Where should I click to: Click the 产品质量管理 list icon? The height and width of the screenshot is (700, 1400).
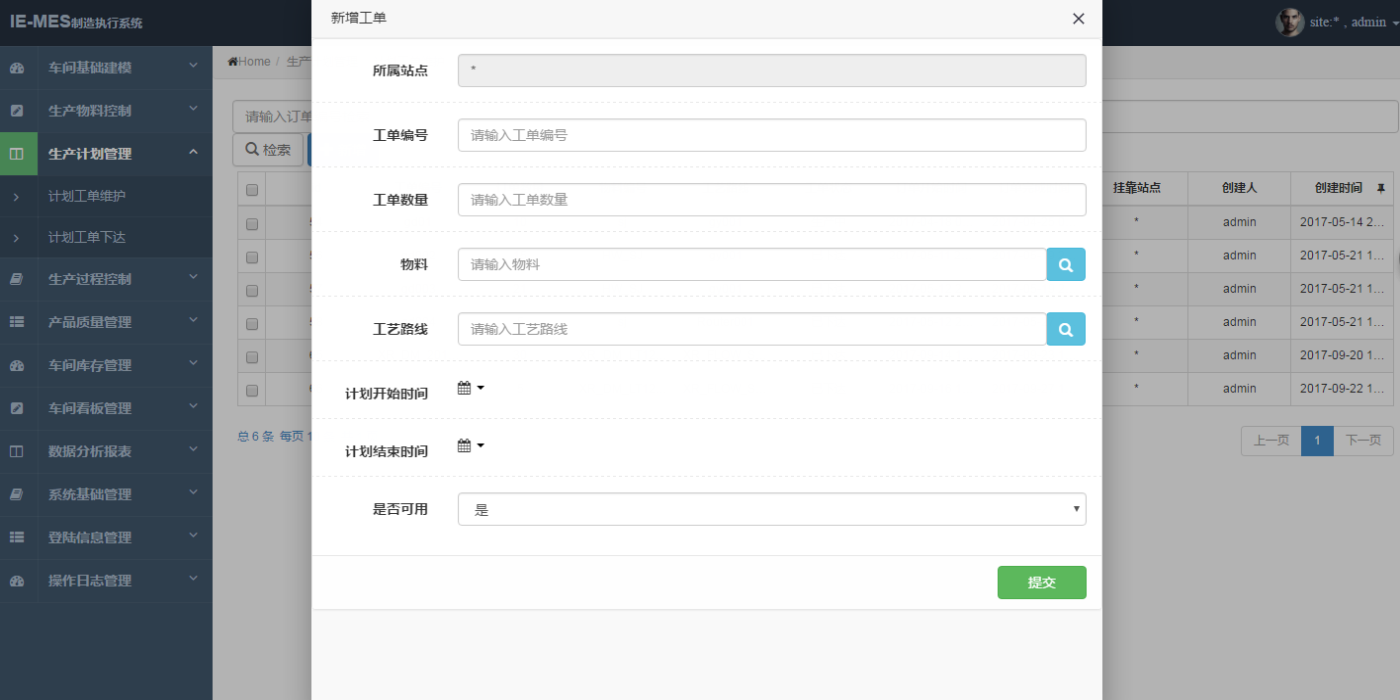click(x=17, y=322)
